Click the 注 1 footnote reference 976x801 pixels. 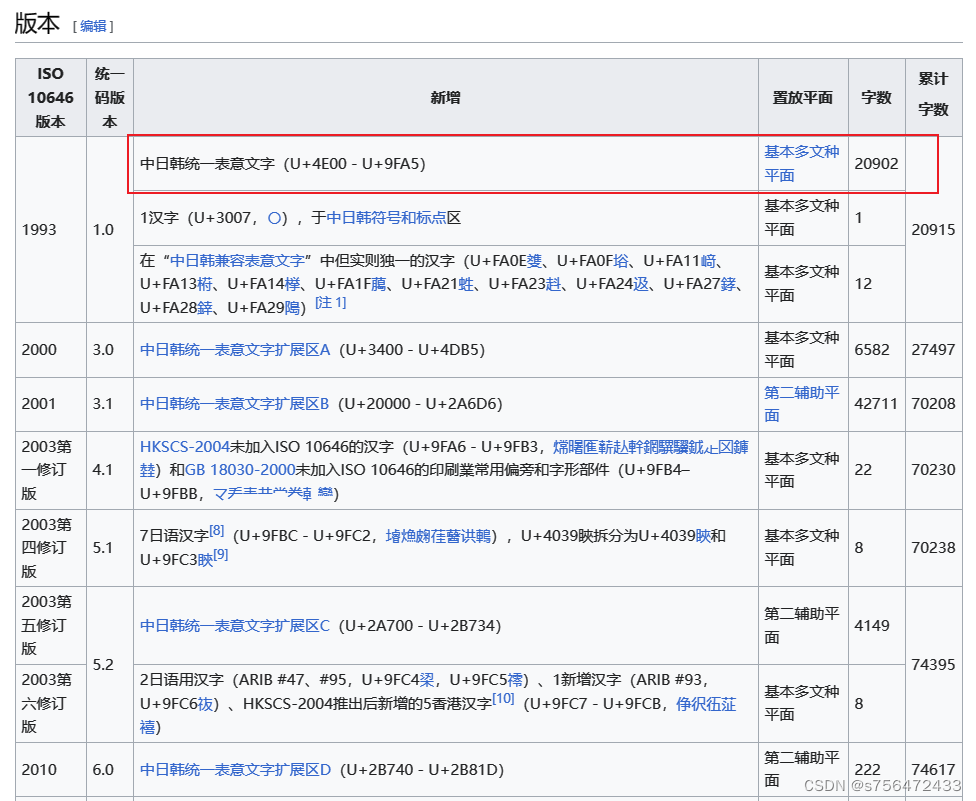point(331,303)
